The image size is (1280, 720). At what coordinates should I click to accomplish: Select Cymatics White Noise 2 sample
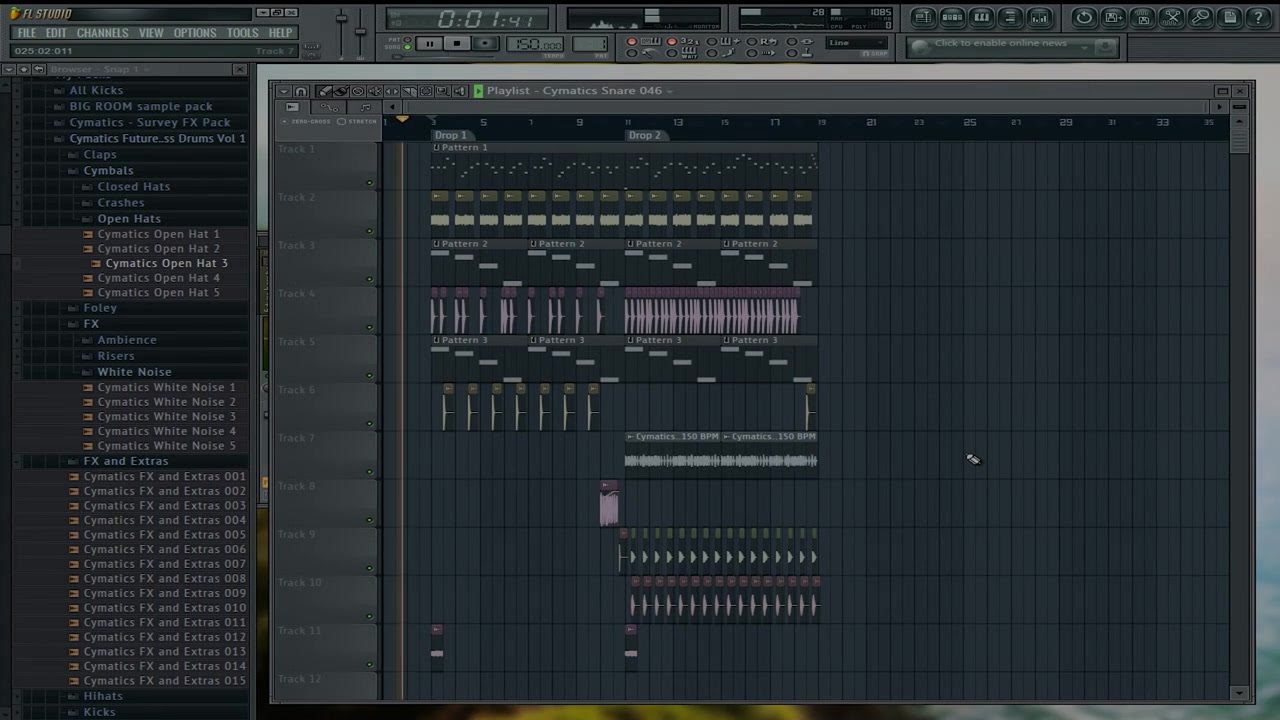click(167, 402)
